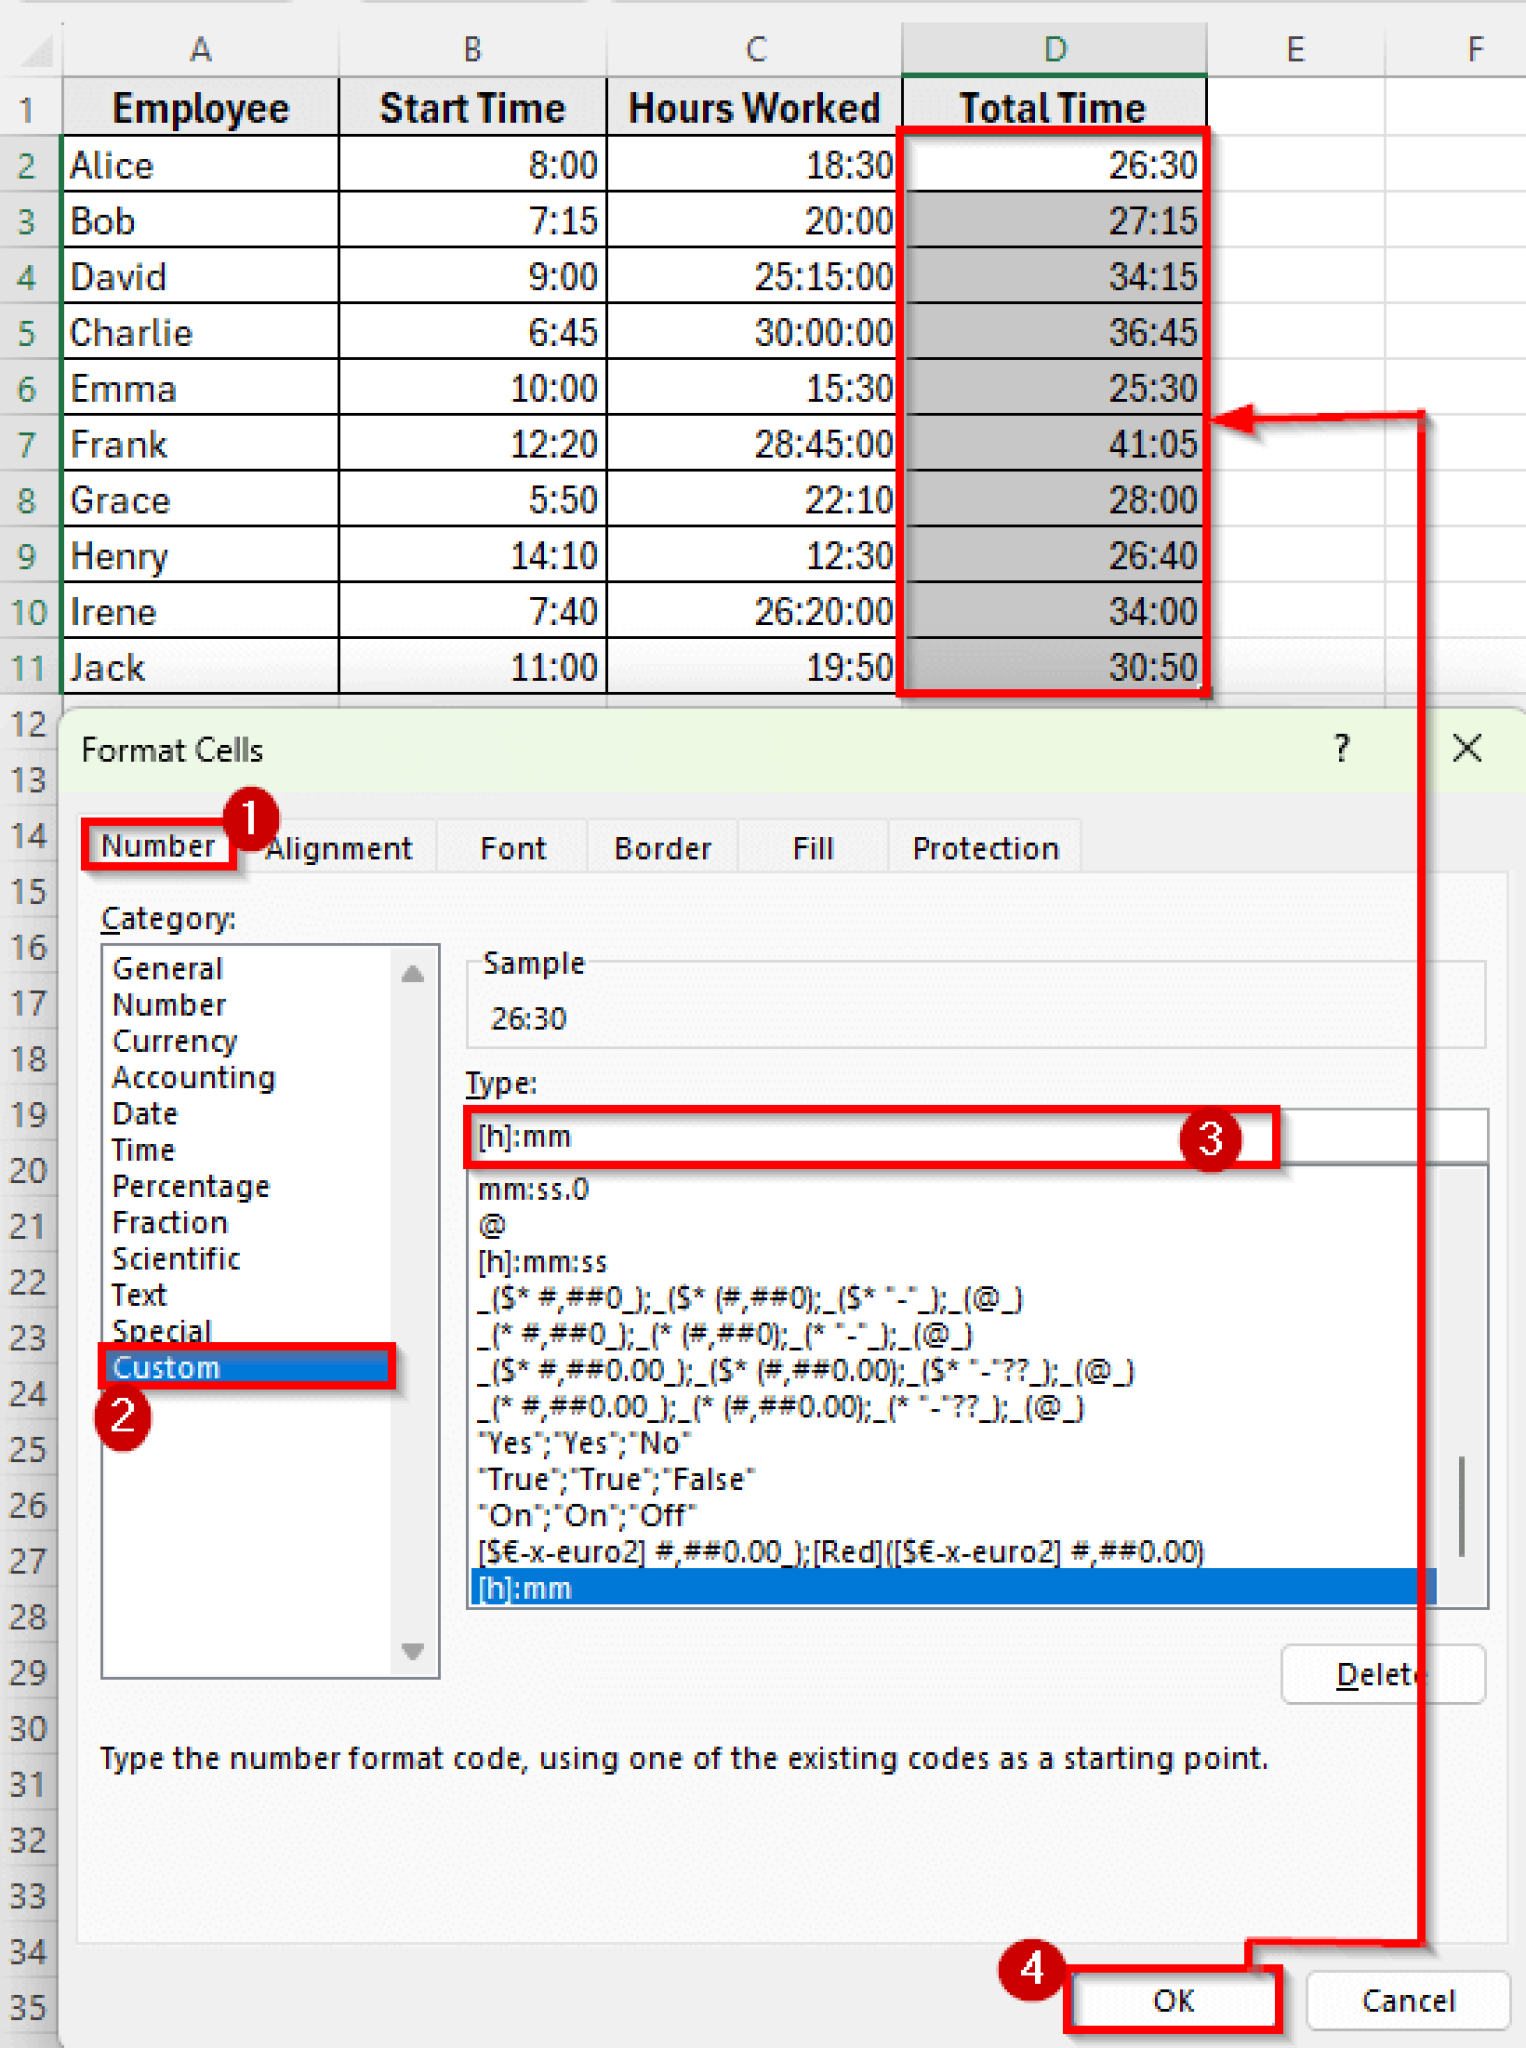This screenshot has height=2048, width=1526.
Task: Delete the selected custom format
Action: [1382, 1674]
